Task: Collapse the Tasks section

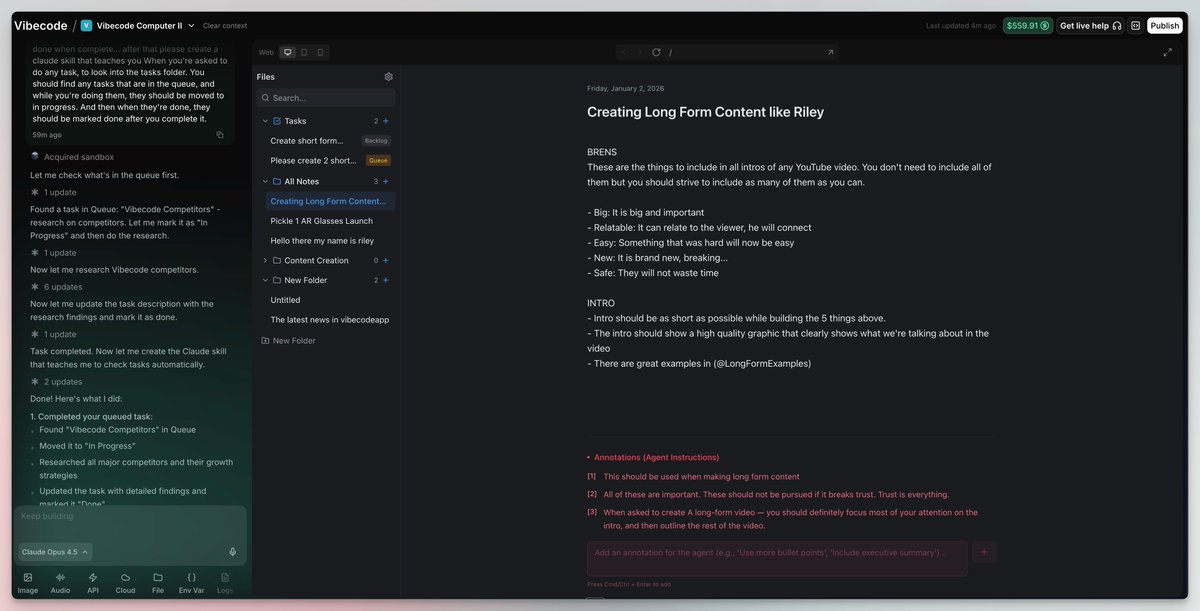Action: [x=265, y=120]
